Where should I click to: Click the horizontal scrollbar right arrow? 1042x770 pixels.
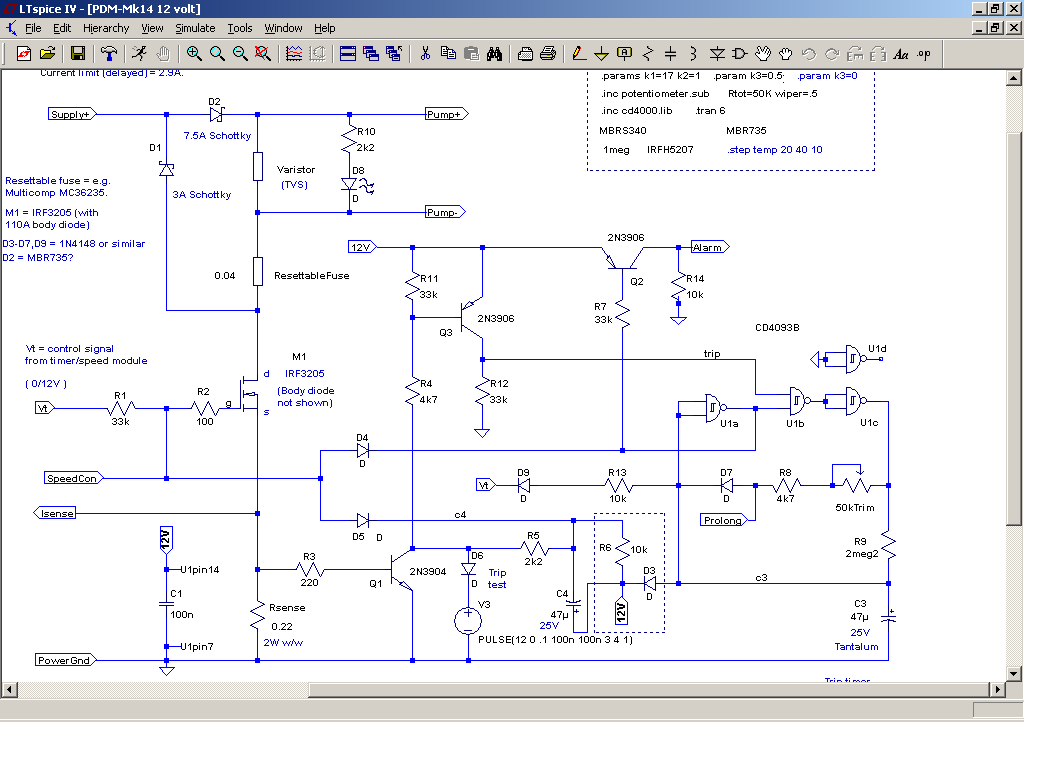(997, 690)
